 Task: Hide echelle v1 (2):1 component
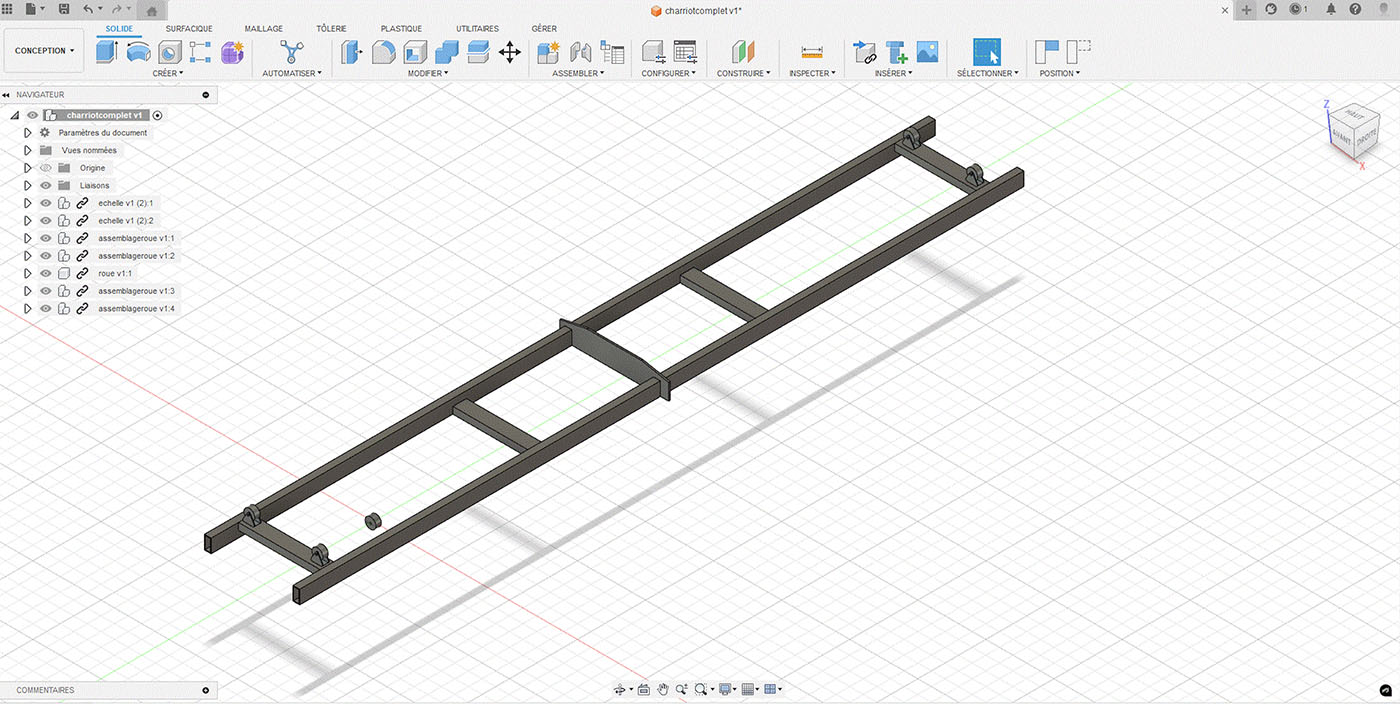[x=46, y=203]
